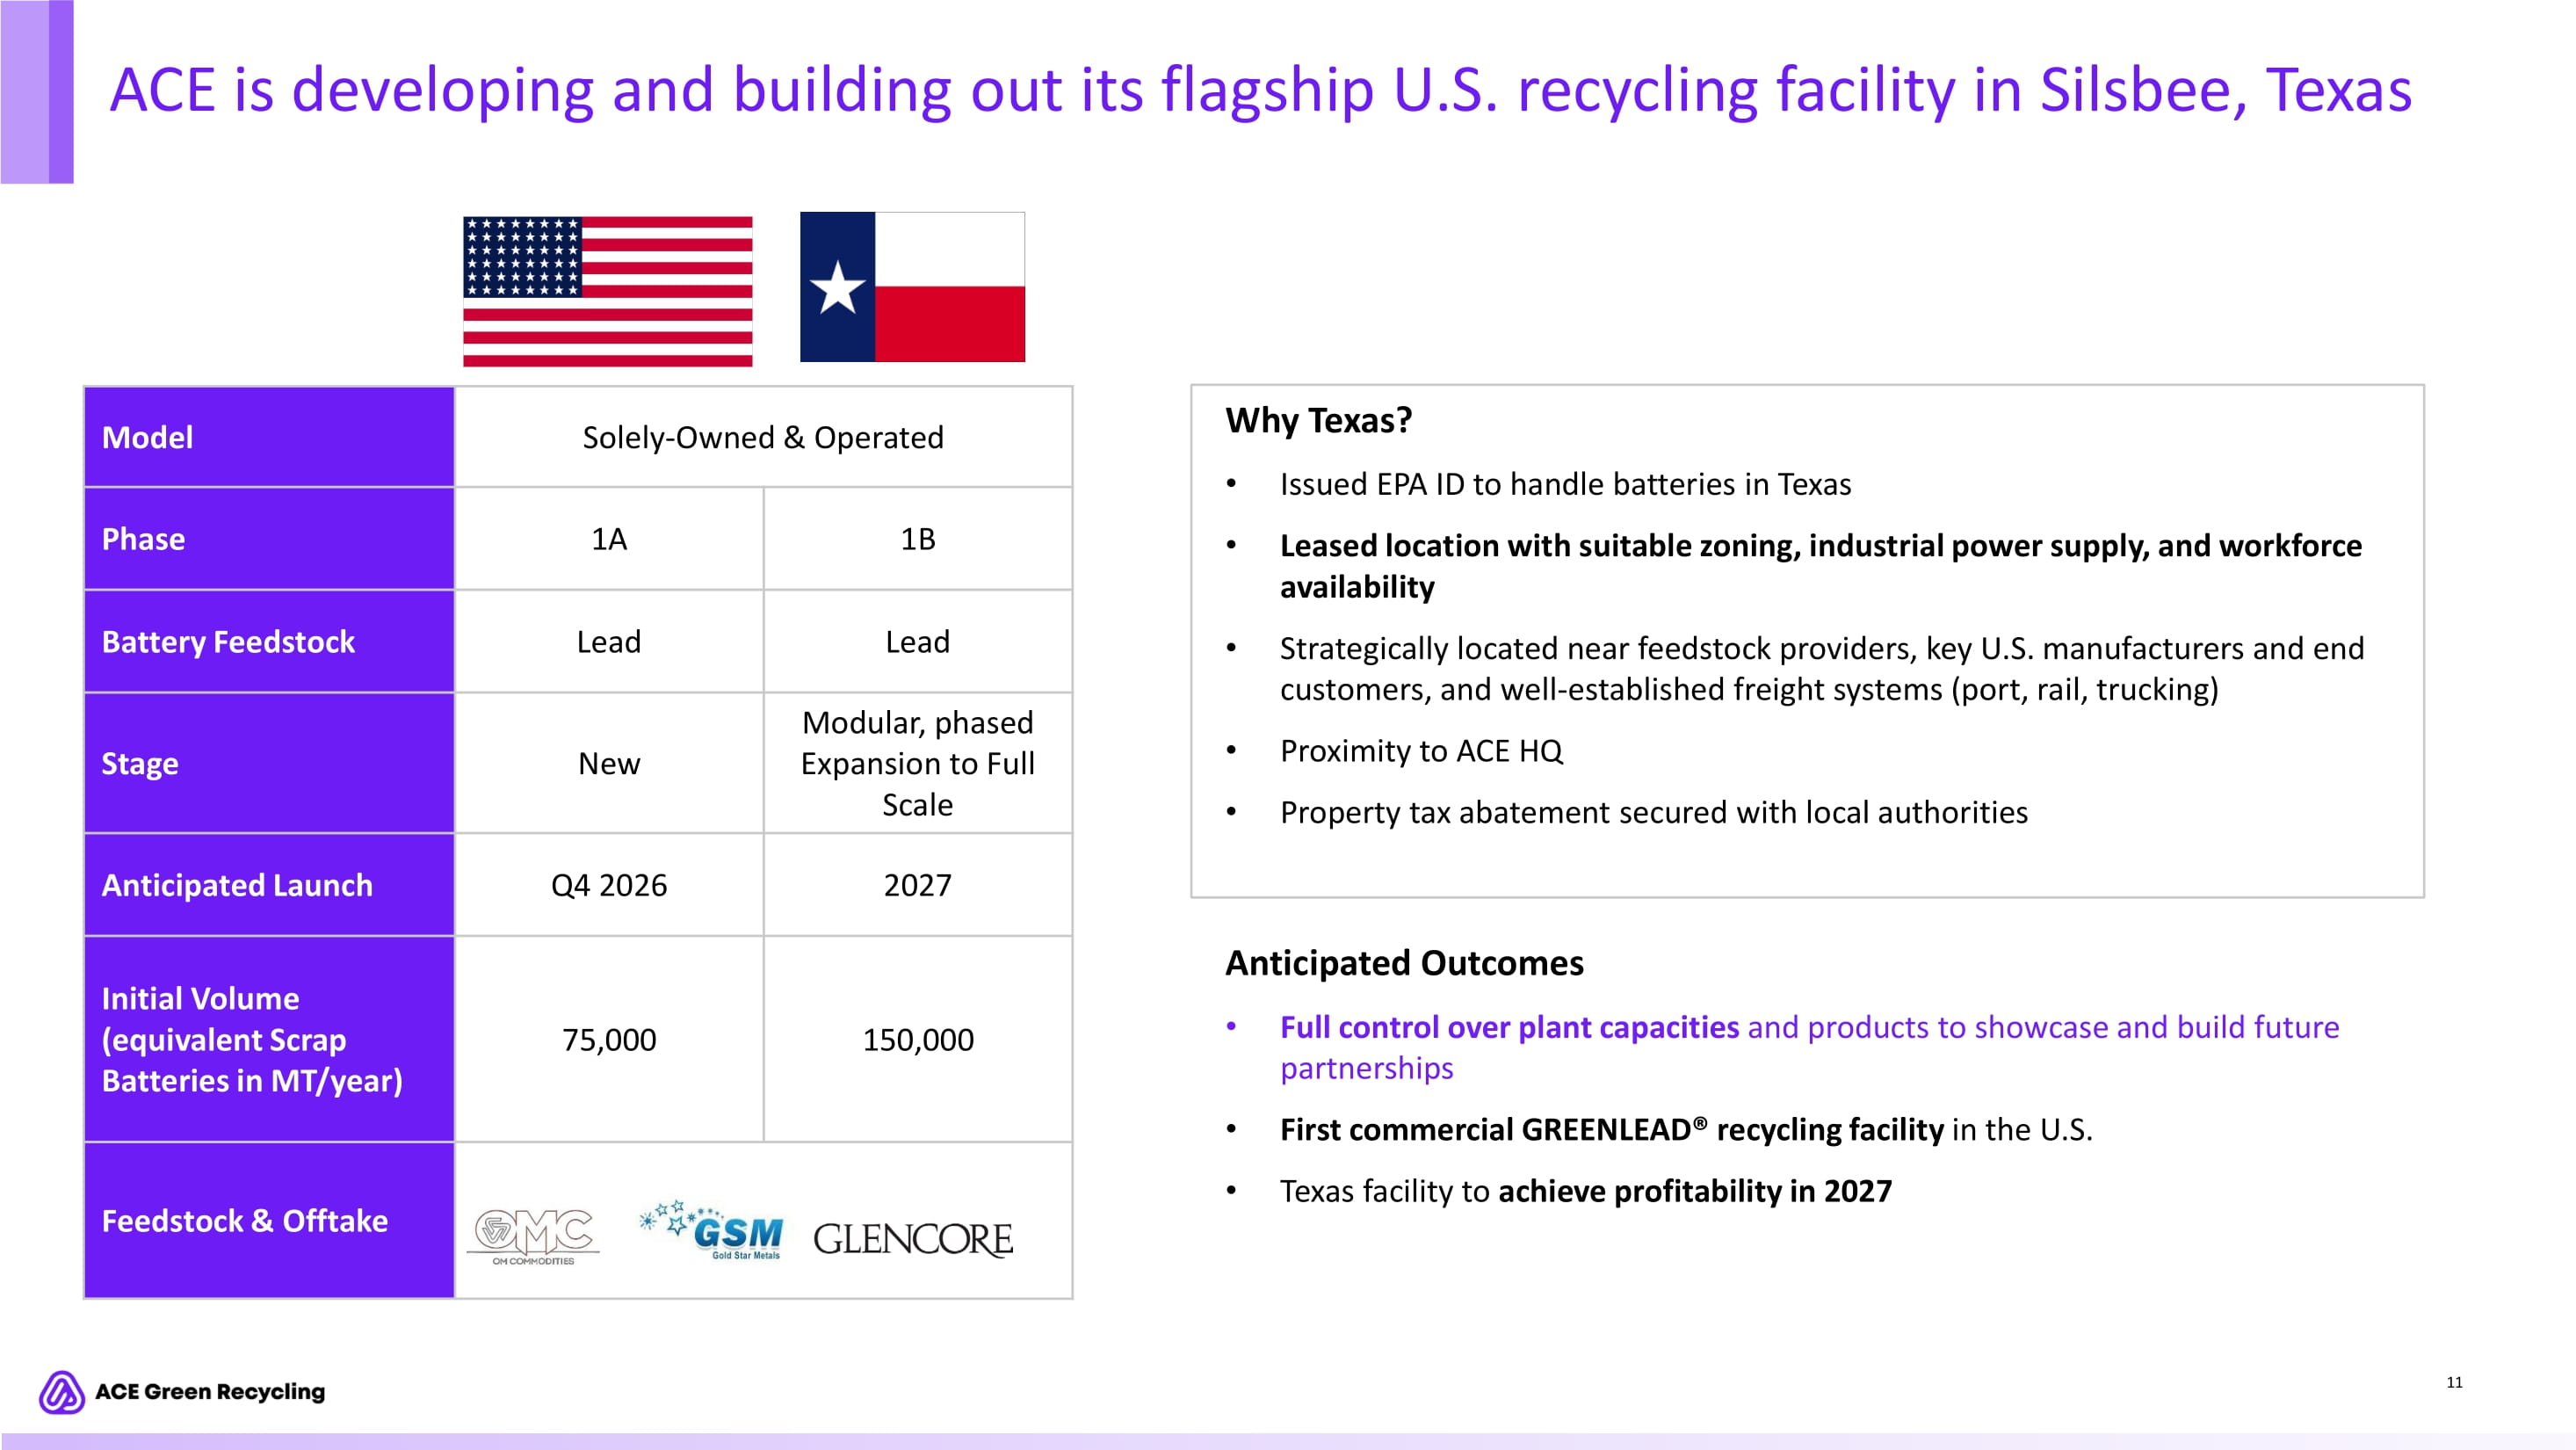
Task: Click the Solely-Owned & Operated cell
Action: [763, 438]
